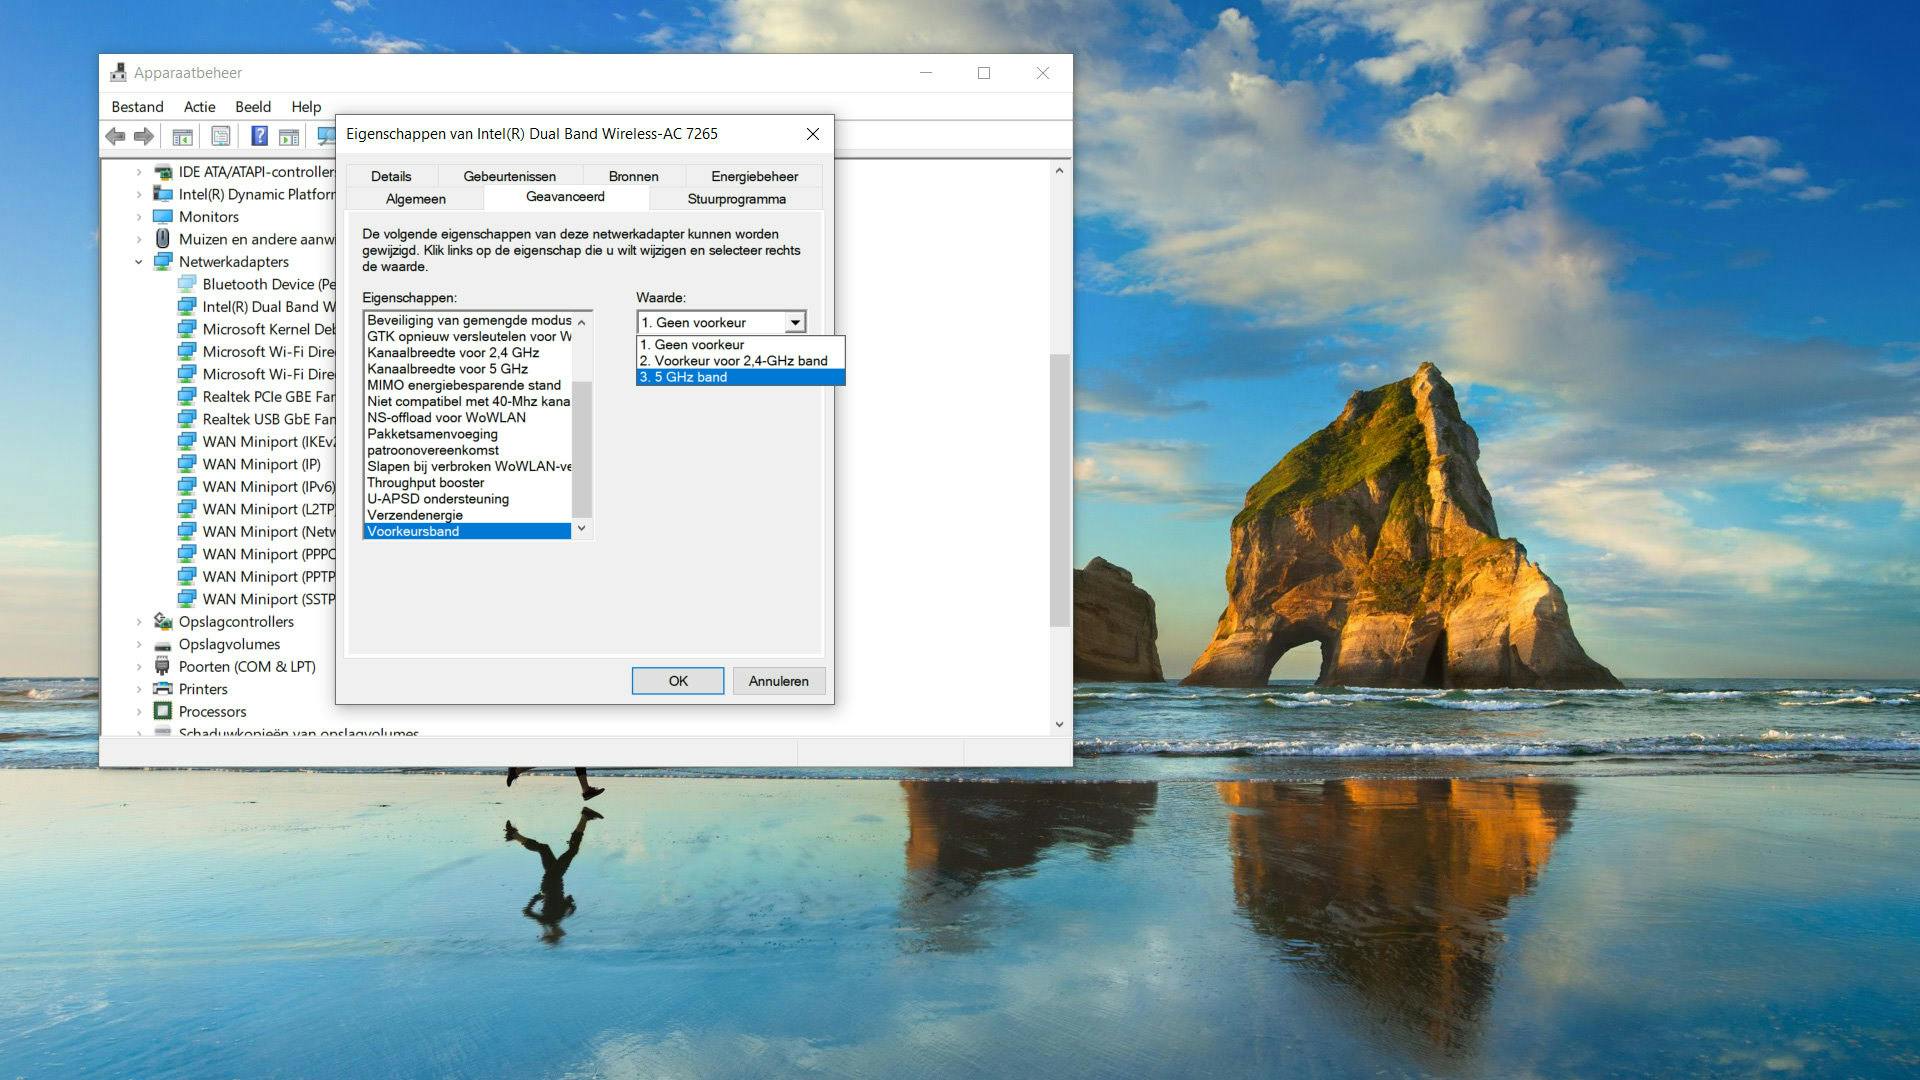Image resolution: width=1920 pixels, height=1080 pixels.
Task: Click the Back arrow toolbar icon
Action: (x=116, y=136)
